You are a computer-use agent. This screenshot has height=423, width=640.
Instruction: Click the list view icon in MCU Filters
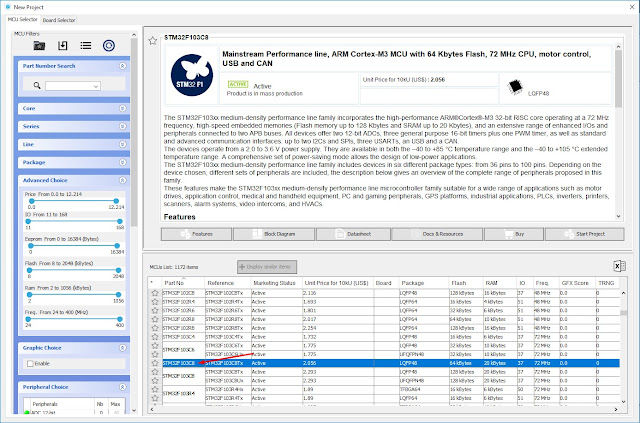[86, 45]
